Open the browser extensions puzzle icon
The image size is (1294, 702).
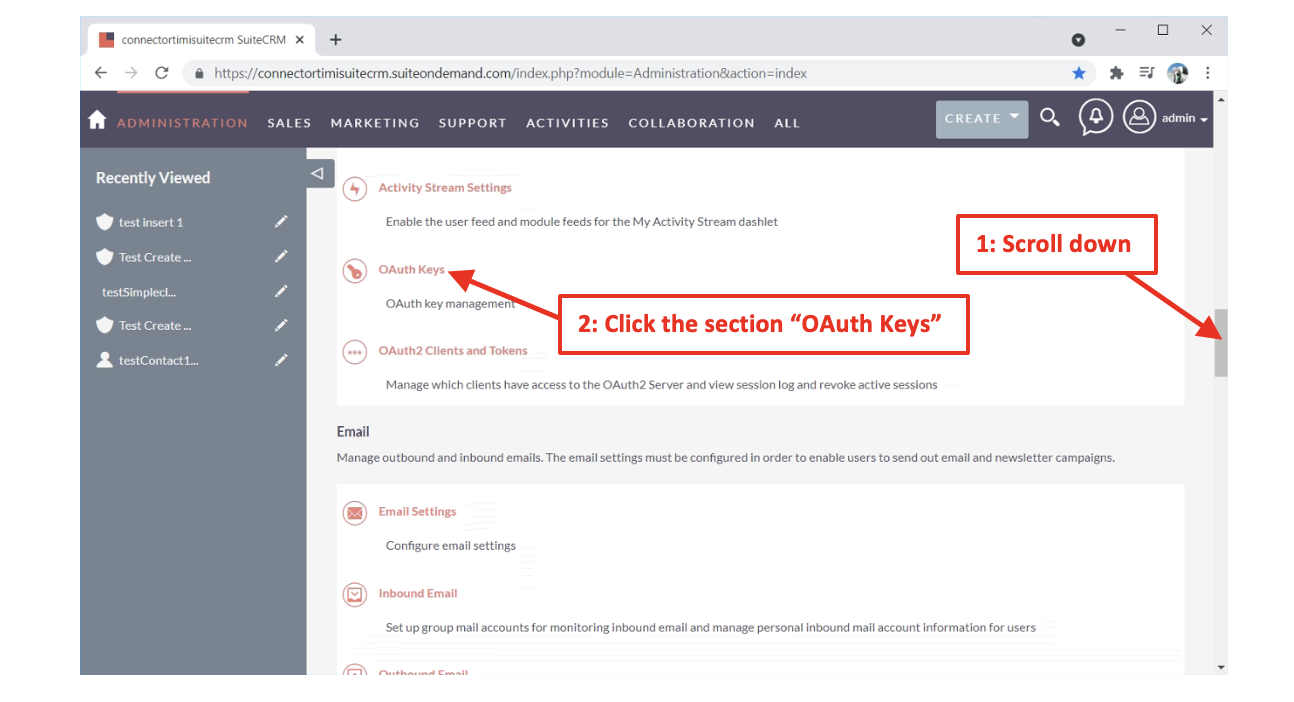pos(1116,73)
